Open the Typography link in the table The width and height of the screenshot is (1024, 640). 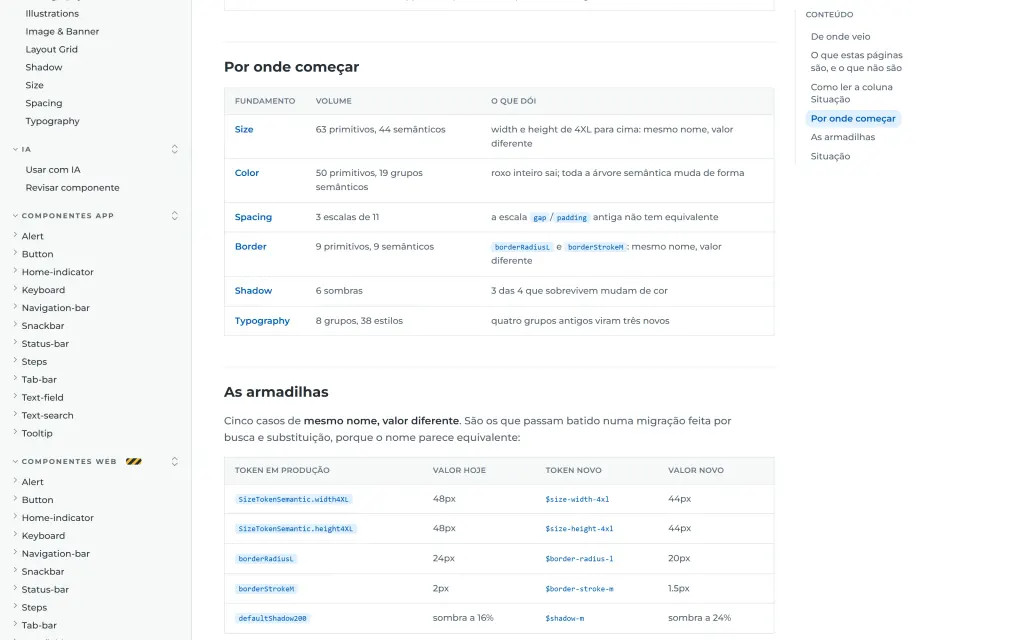[x=262, y=321]
